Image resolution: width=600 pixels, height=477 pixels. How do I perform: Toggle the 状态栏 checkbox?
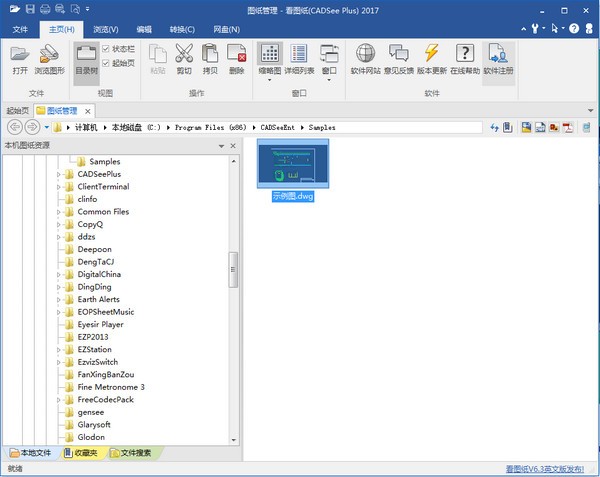(x=107, y=48)
